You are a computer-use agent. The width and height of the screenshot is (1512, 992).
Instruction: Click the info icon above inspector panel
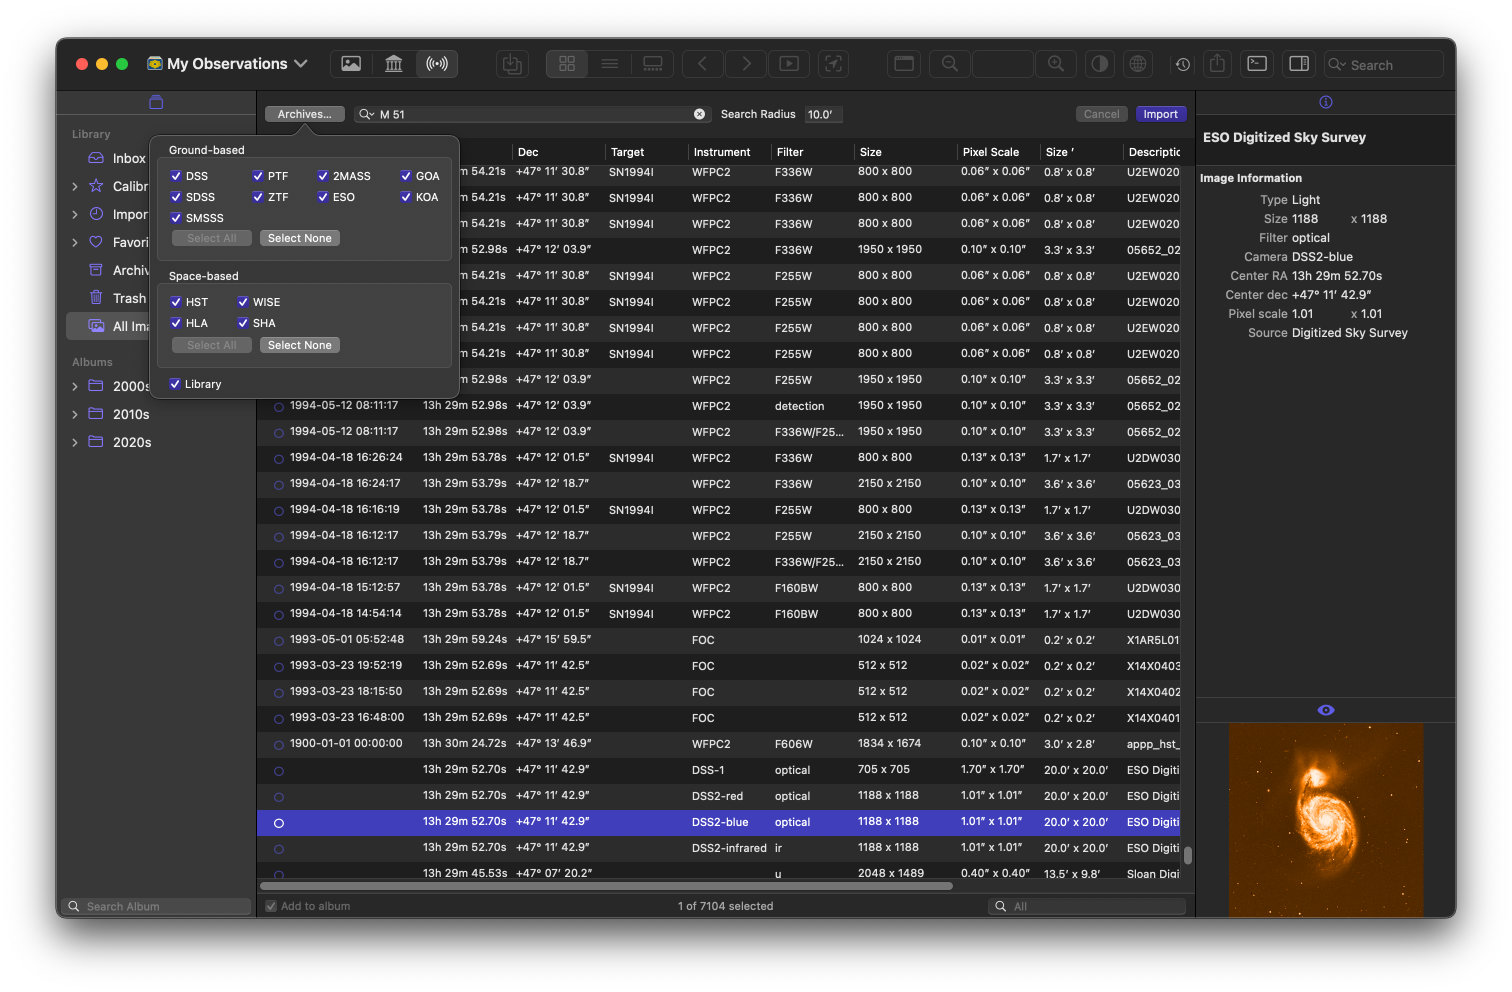point(1326,102)
